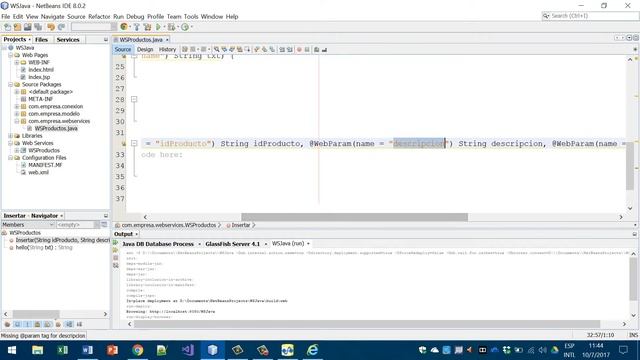Expand the Libraries node
The image size is (640, 360).
[10, 136]
